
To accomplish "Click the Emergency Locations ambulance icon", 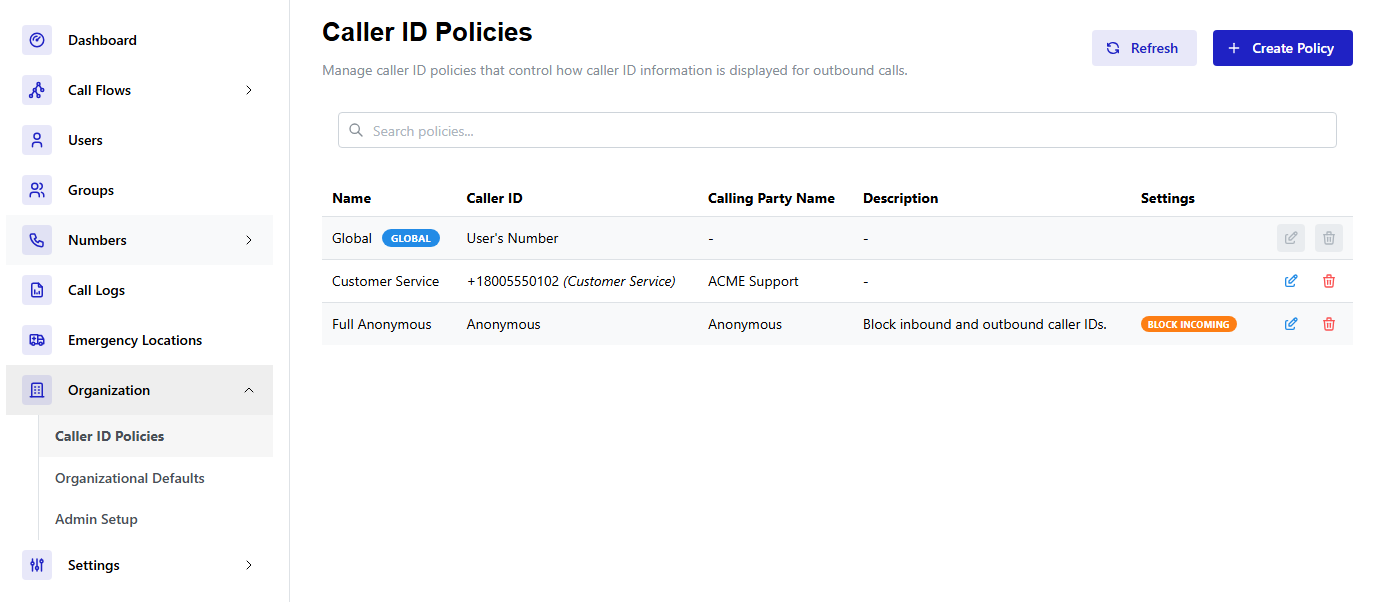I will [37, 340].
